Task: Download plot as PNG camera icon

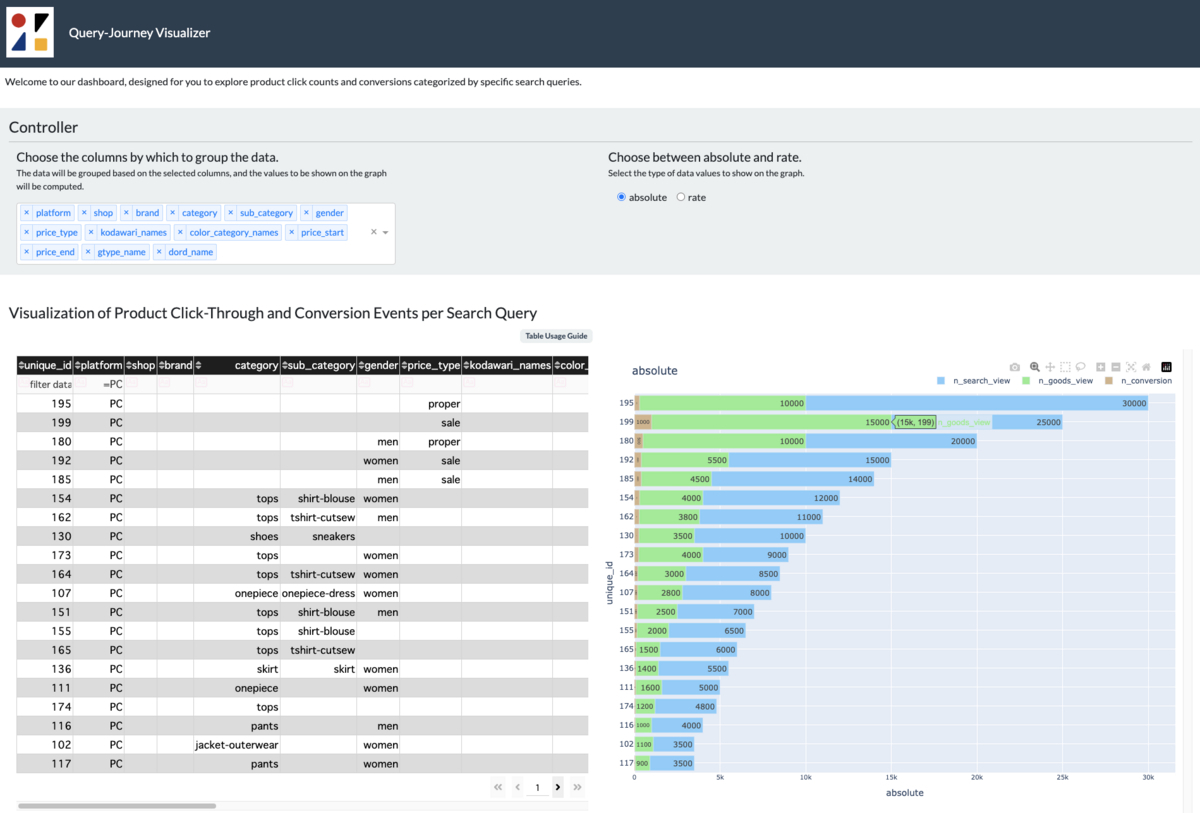Action: (x=1015, y=367)
